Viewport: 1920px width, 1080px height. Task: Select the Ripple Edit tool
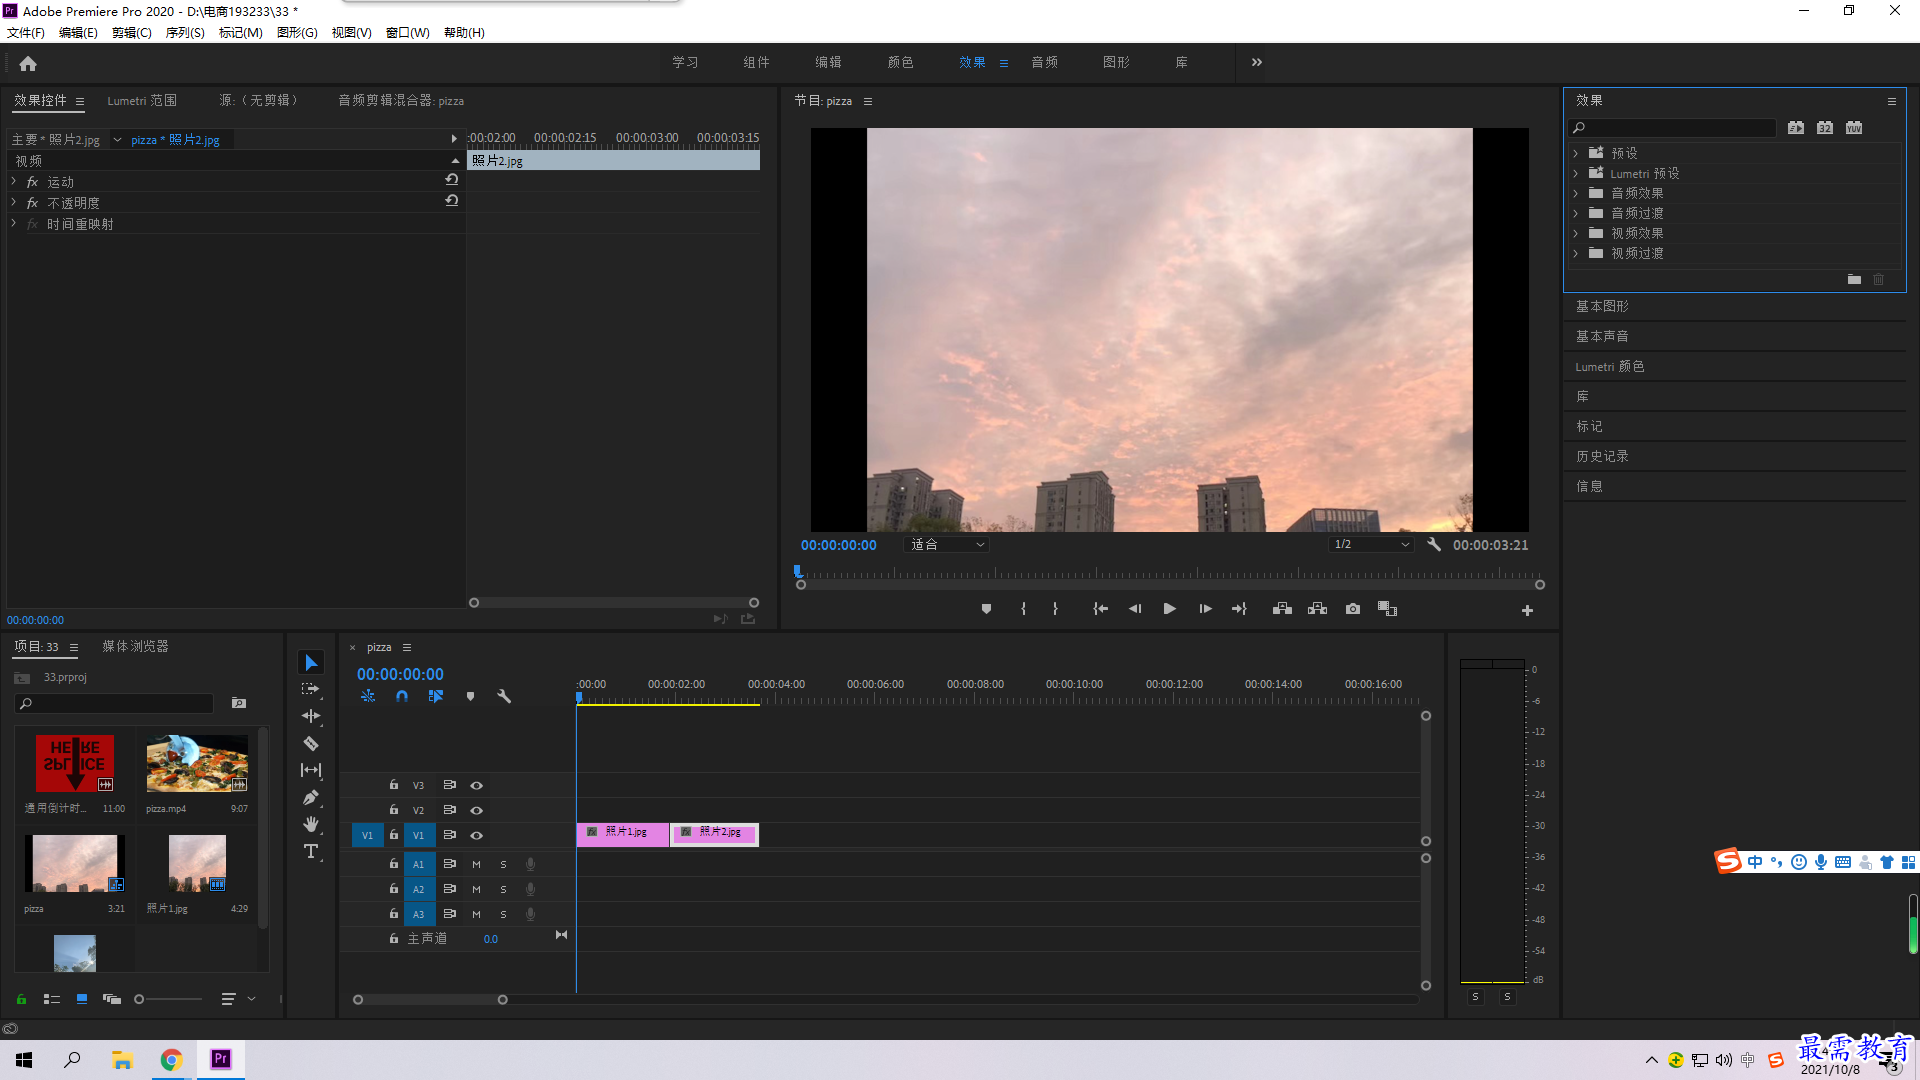coord(311,716)
